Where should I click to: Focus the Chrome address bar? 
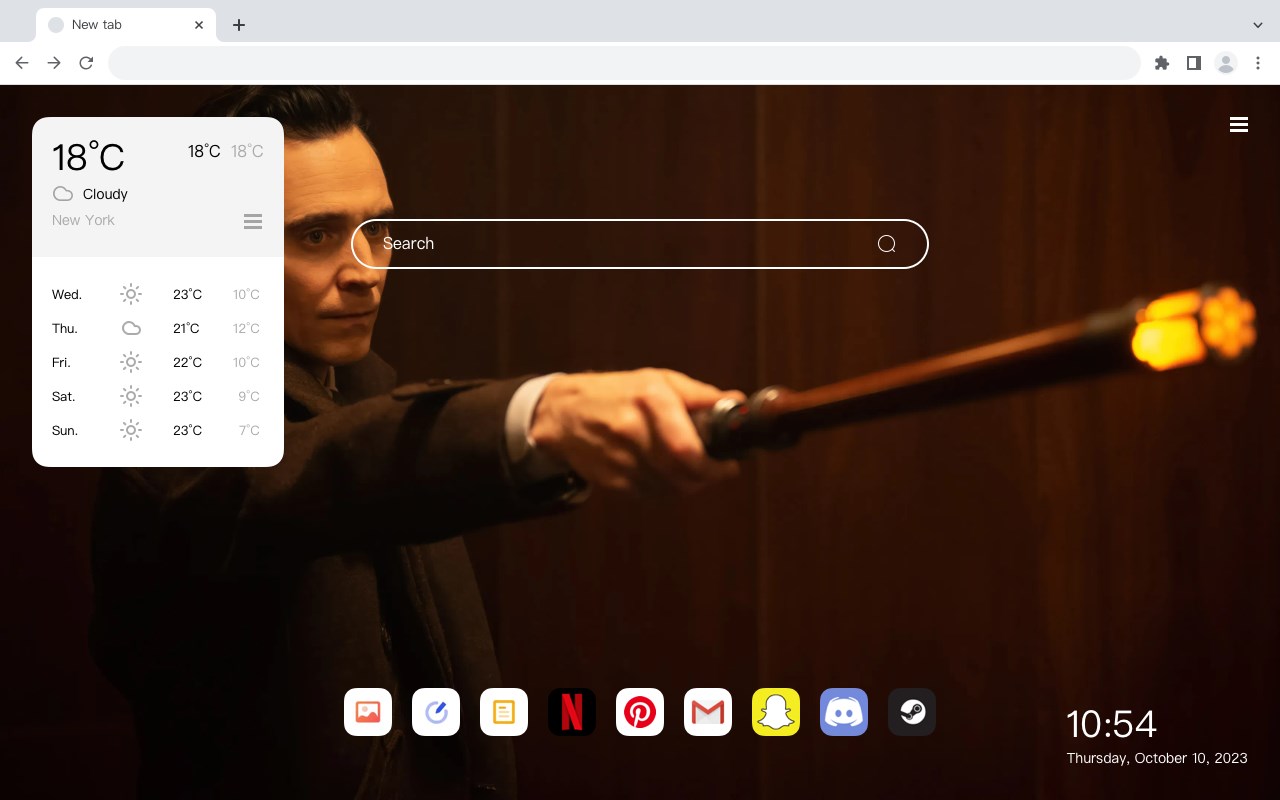pos(624,63)
